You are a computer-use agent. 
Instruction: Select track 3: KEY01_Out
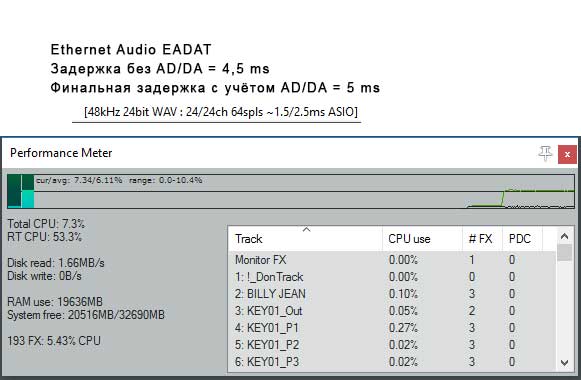(x=392, y=311)
